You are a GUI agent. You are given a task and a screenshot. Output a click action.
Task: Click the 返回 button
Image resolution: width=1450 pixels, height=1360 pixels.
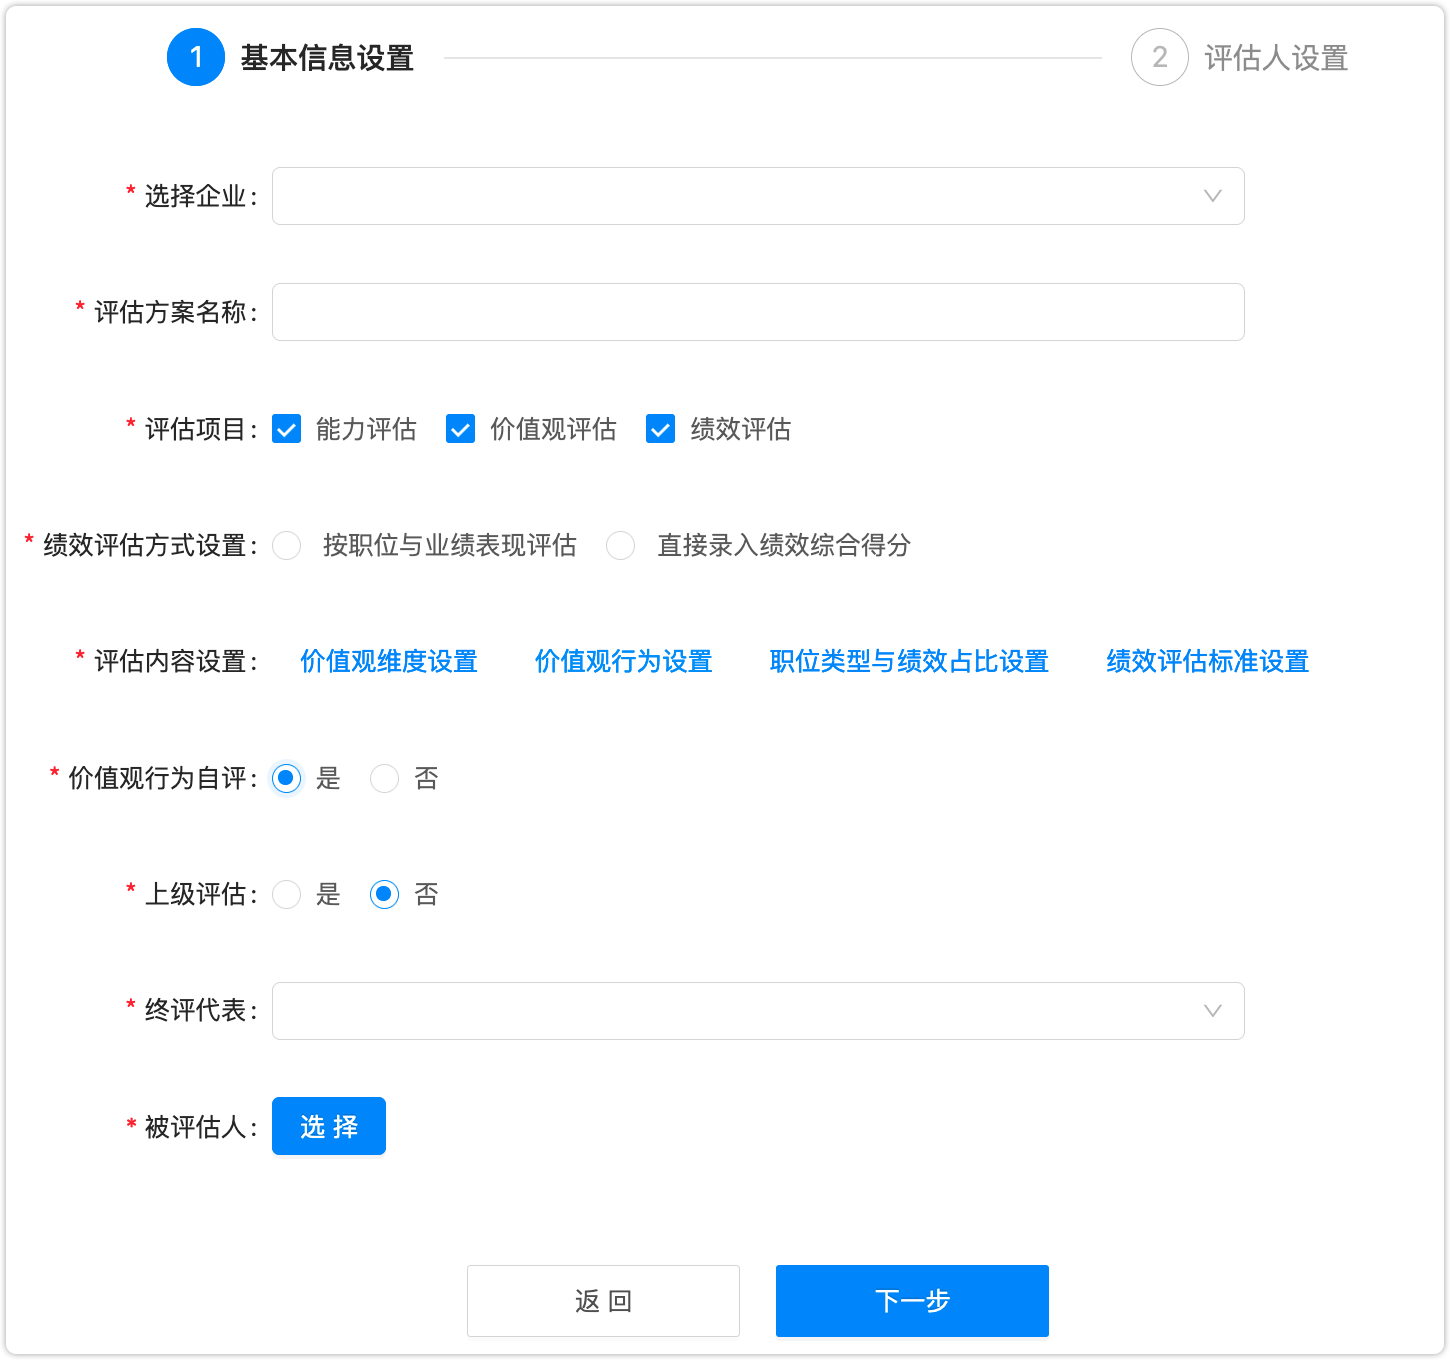603,1301
